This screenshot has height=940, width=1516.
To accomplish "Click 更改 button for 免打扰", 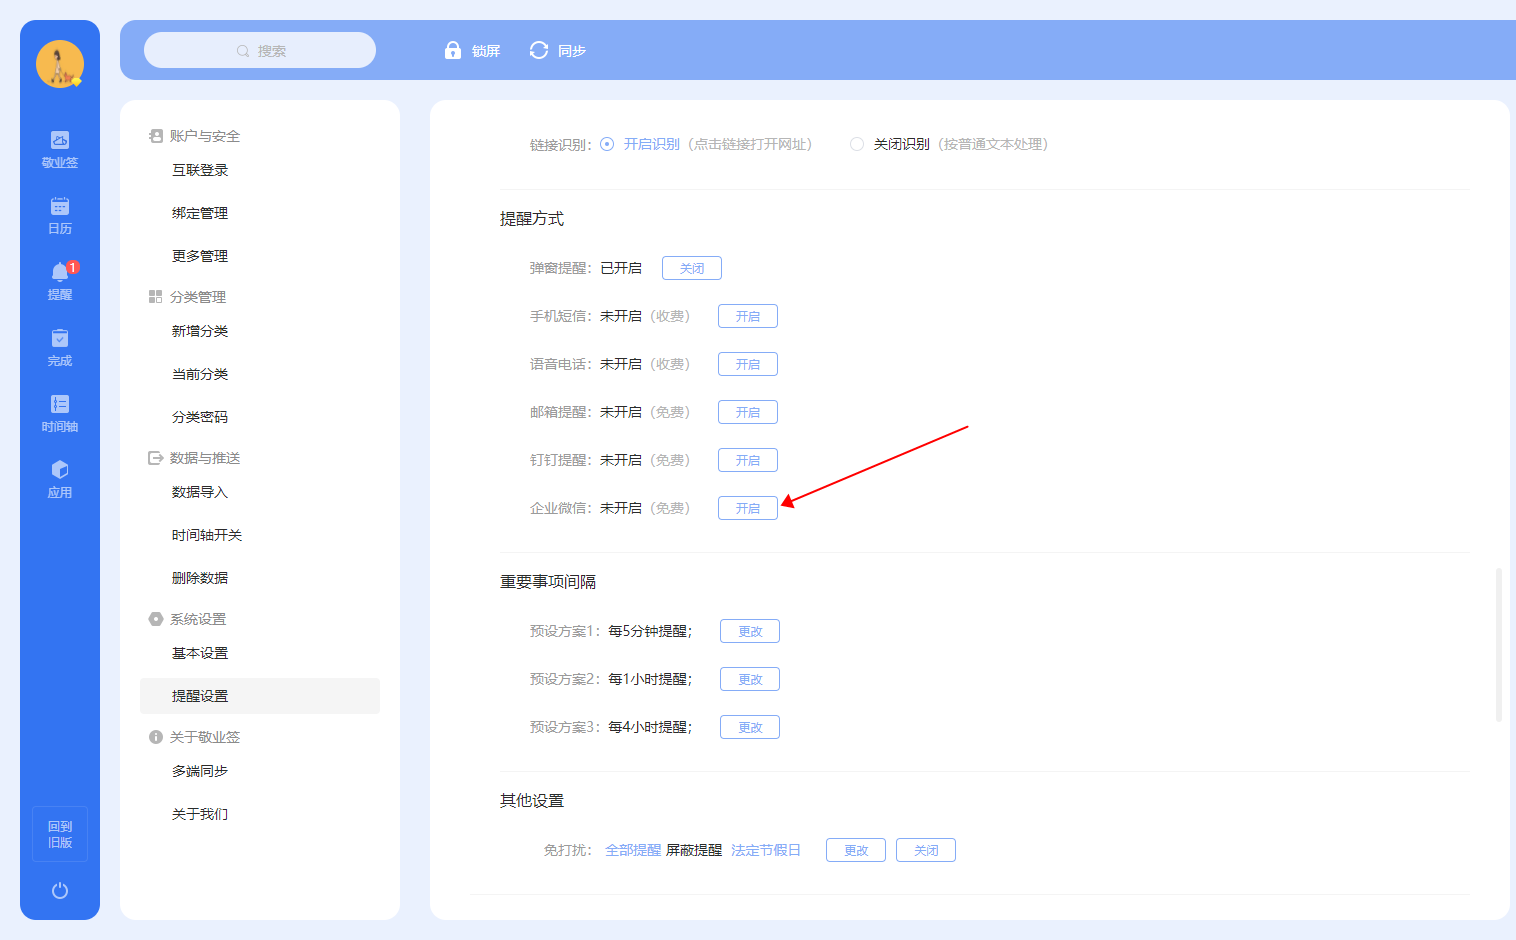I will (x=856, y=850).
